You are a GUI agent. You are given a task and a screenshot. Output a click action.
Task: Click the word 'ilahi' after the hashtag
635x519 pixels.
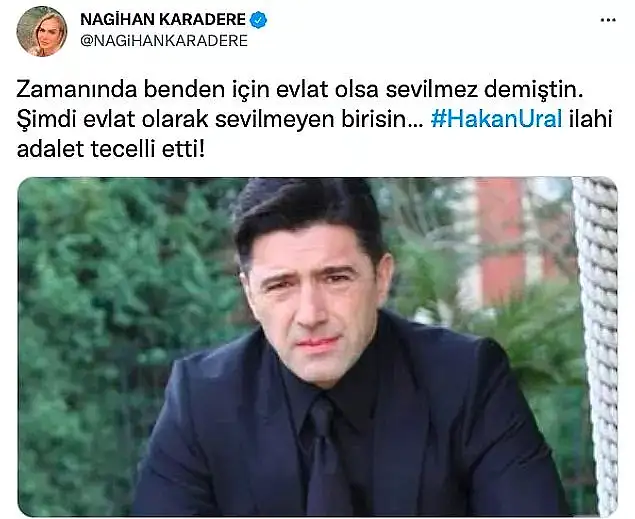coord(590,119)
